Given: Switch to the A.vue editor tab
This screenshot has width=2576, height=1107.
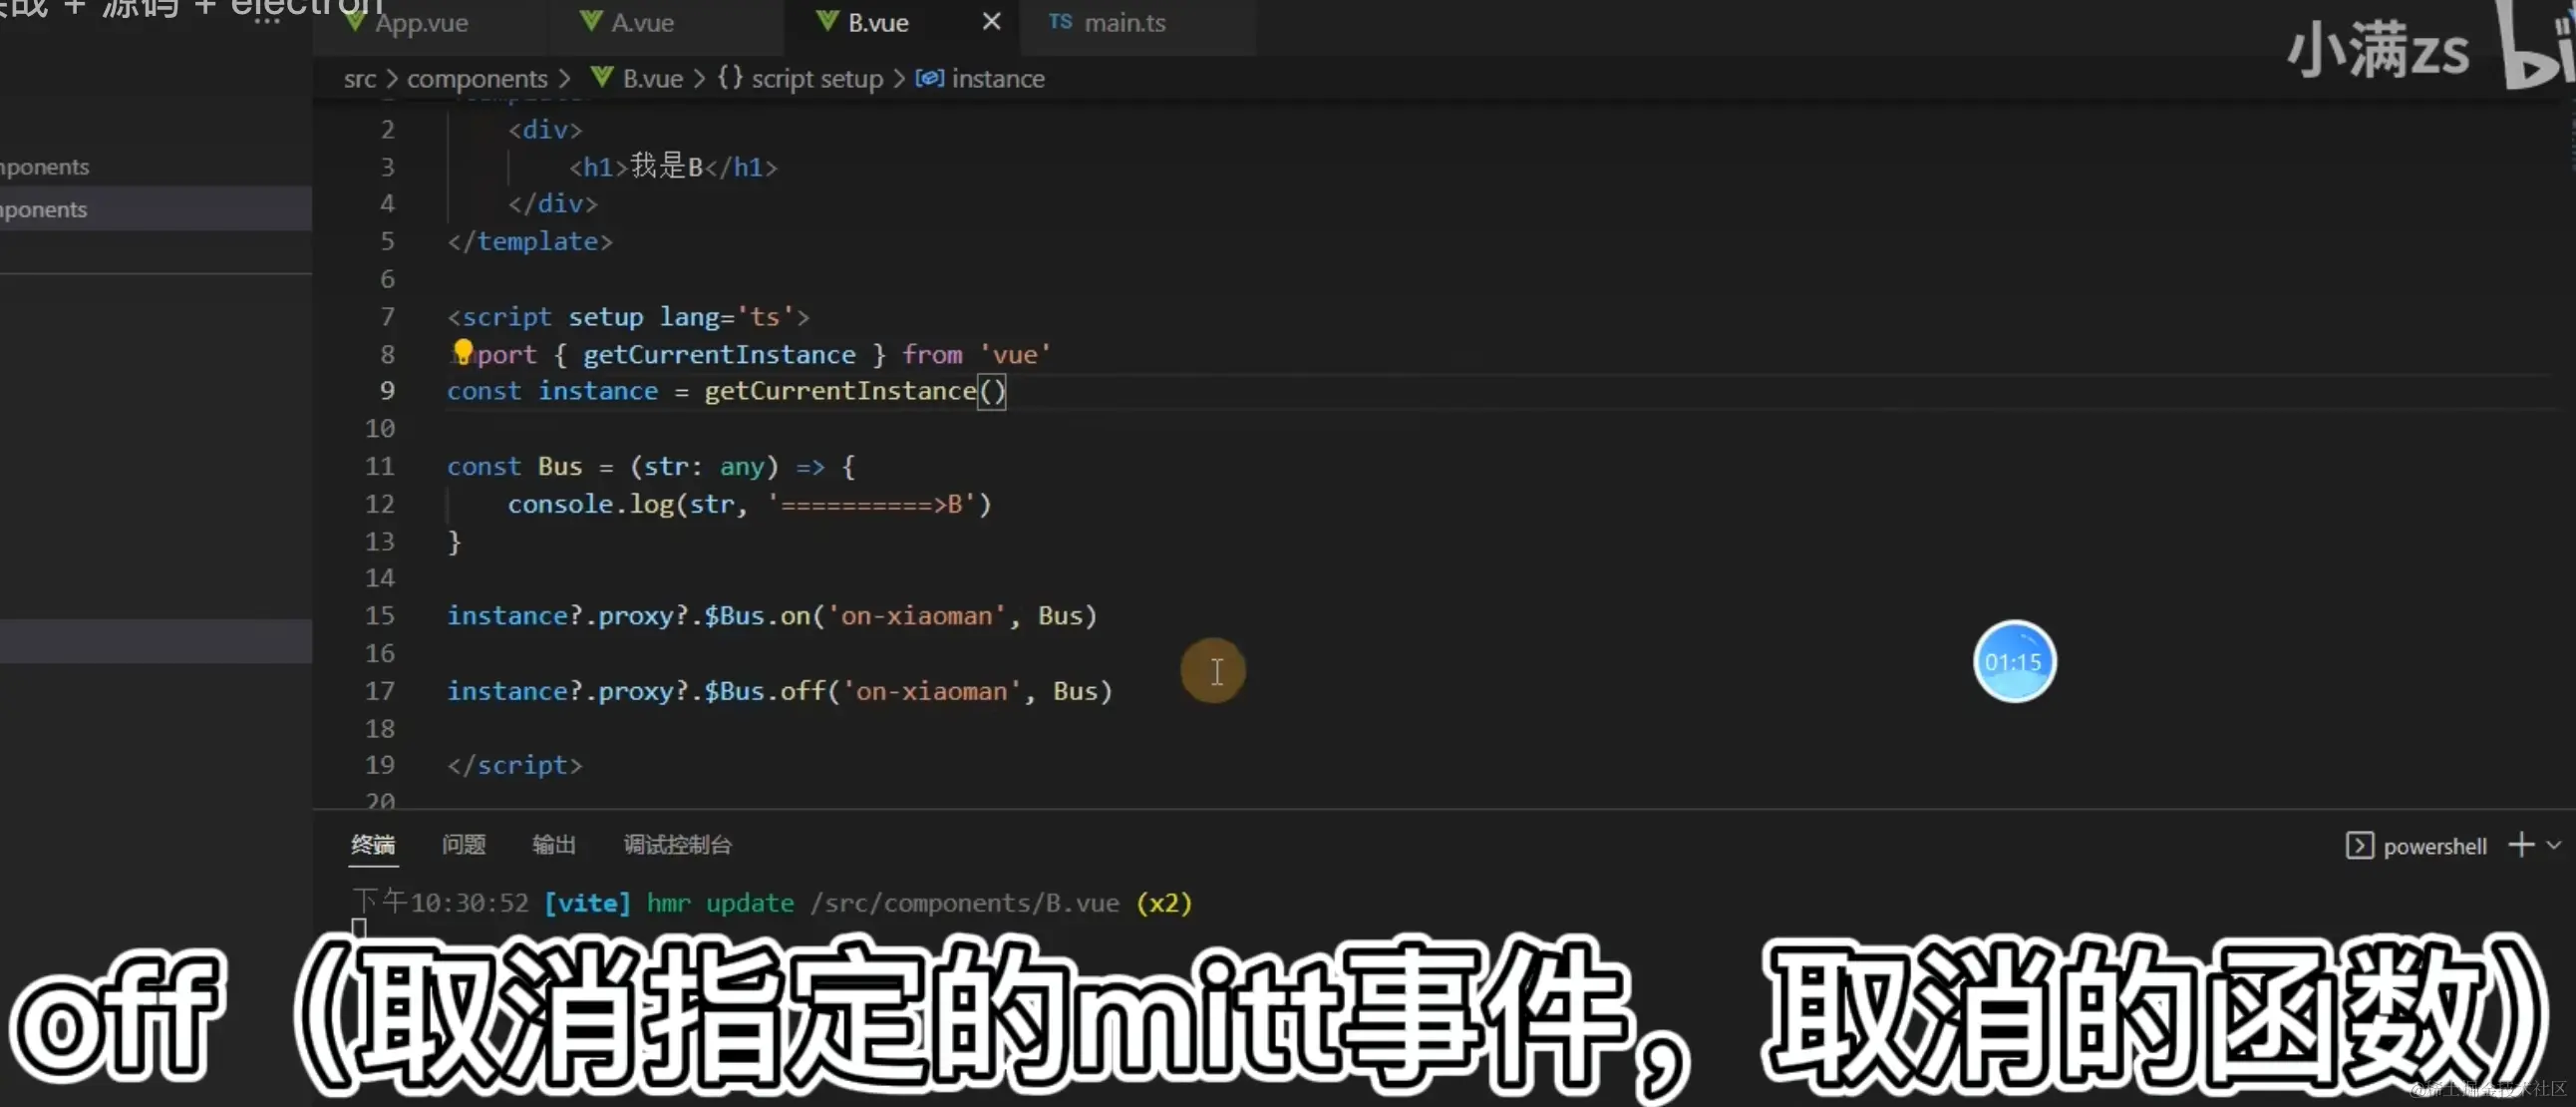Looking at the screenshot, I should point(641,22).
